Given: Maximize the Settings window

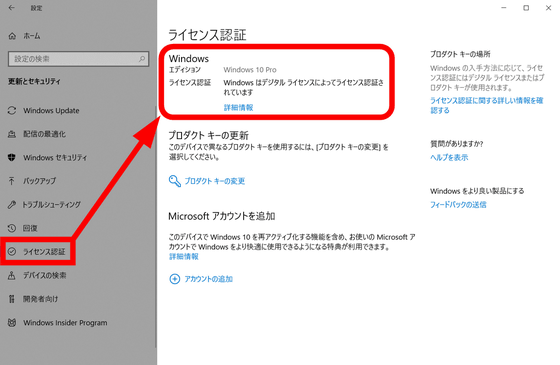Looking at the screenshot, I should tap(526, 8).
